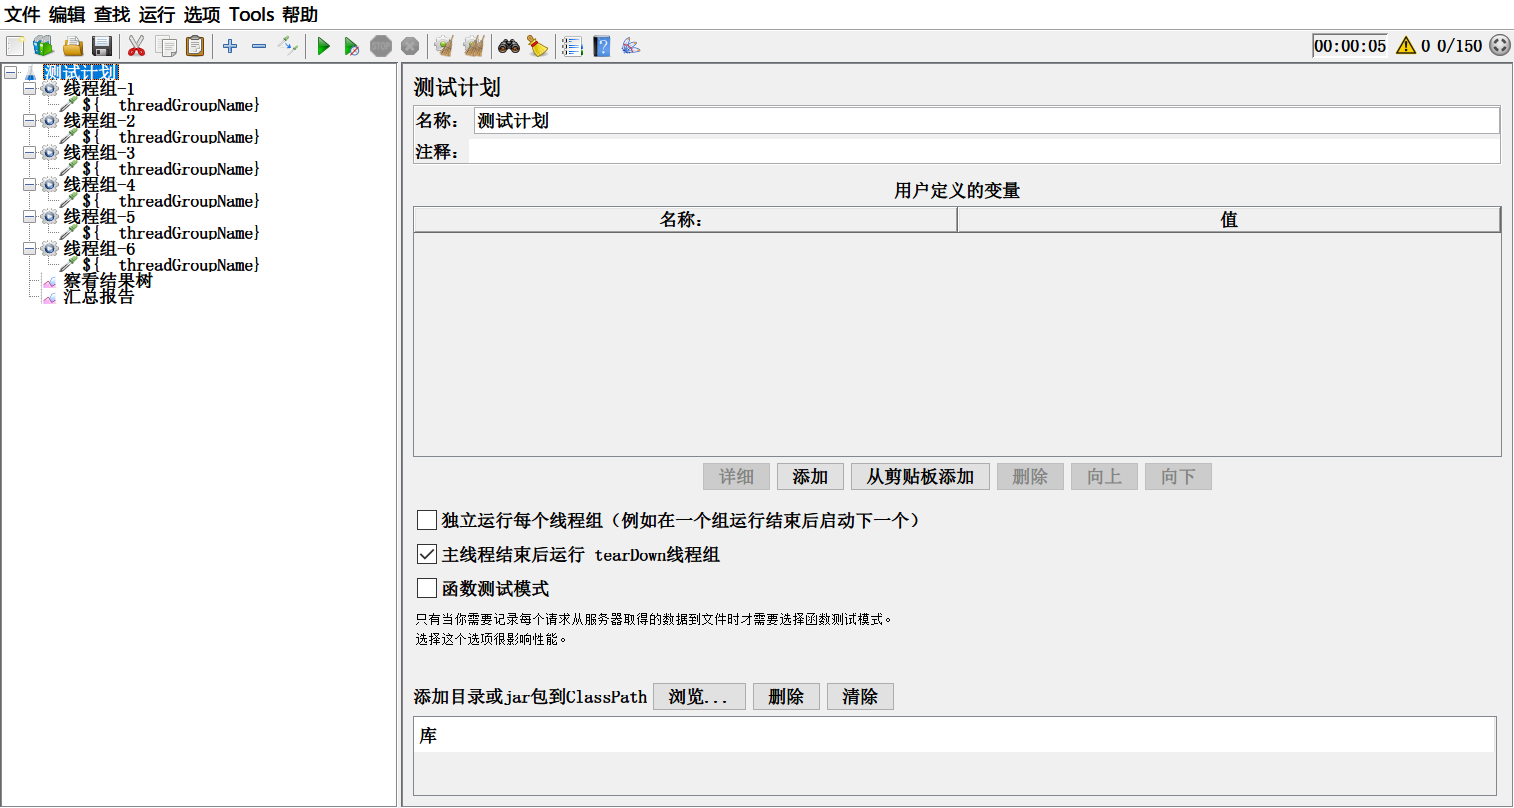Click the yellow warning triangle log icon
Screen dimensions: 1514x808
[1405, 45]
